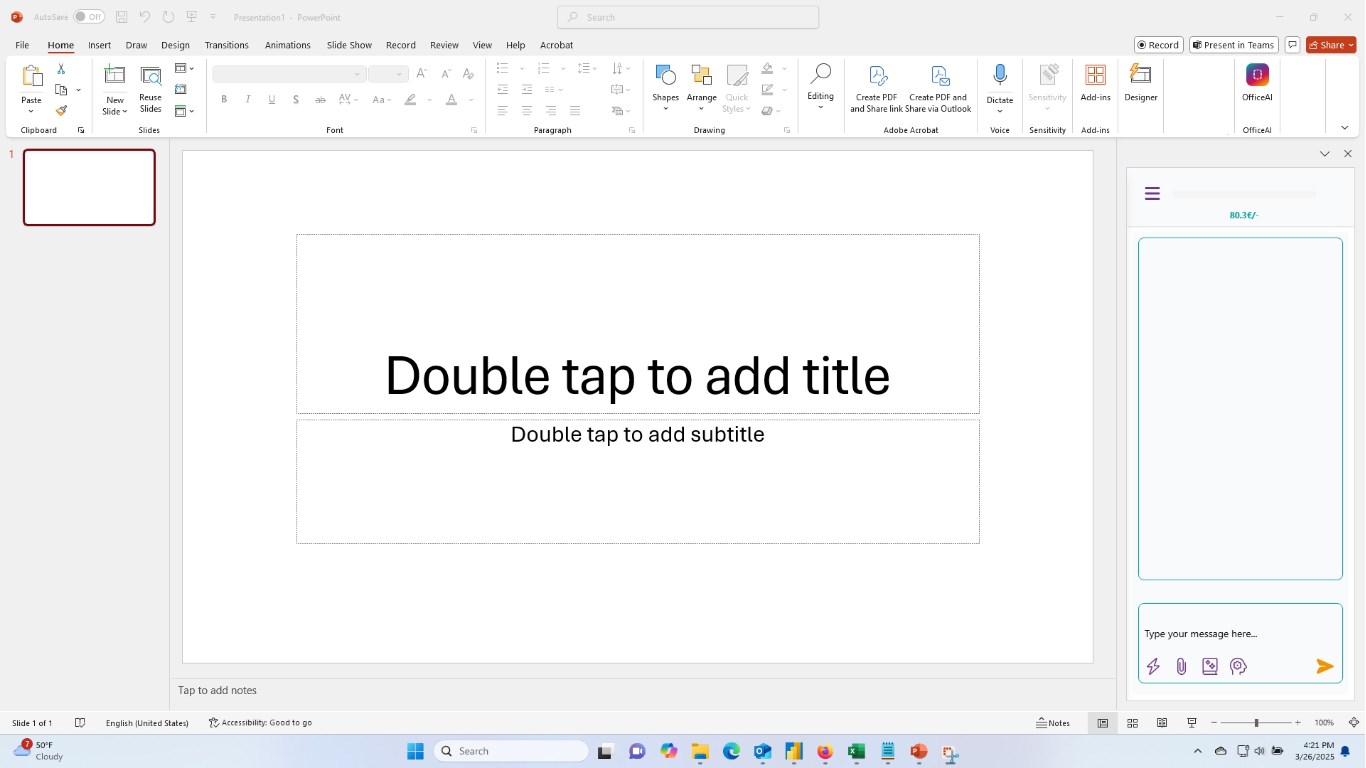Screen dimensions: 1366x768
Task: Click the lightning bolt icon in chat box
Action: tap(1153, 666)
